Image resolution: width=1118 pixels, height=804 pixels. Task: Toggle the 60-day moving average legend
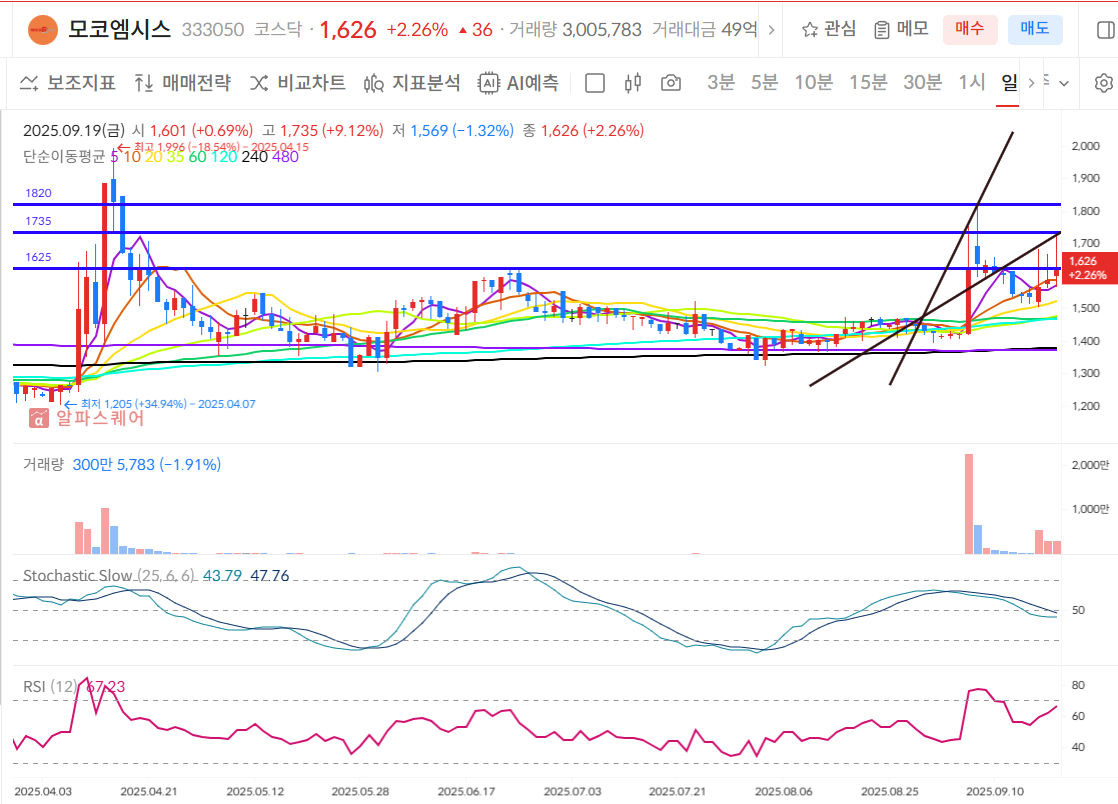tap(197, 157)
